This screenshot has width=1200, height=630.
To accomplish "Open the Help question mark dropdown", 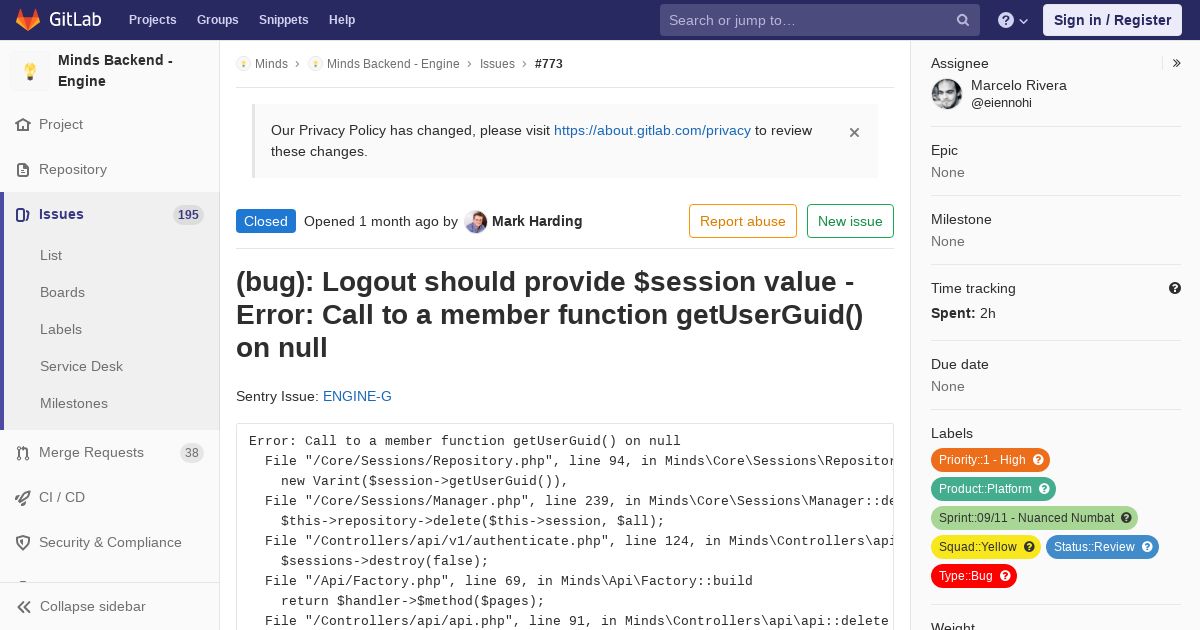I will click(1013, 20).
